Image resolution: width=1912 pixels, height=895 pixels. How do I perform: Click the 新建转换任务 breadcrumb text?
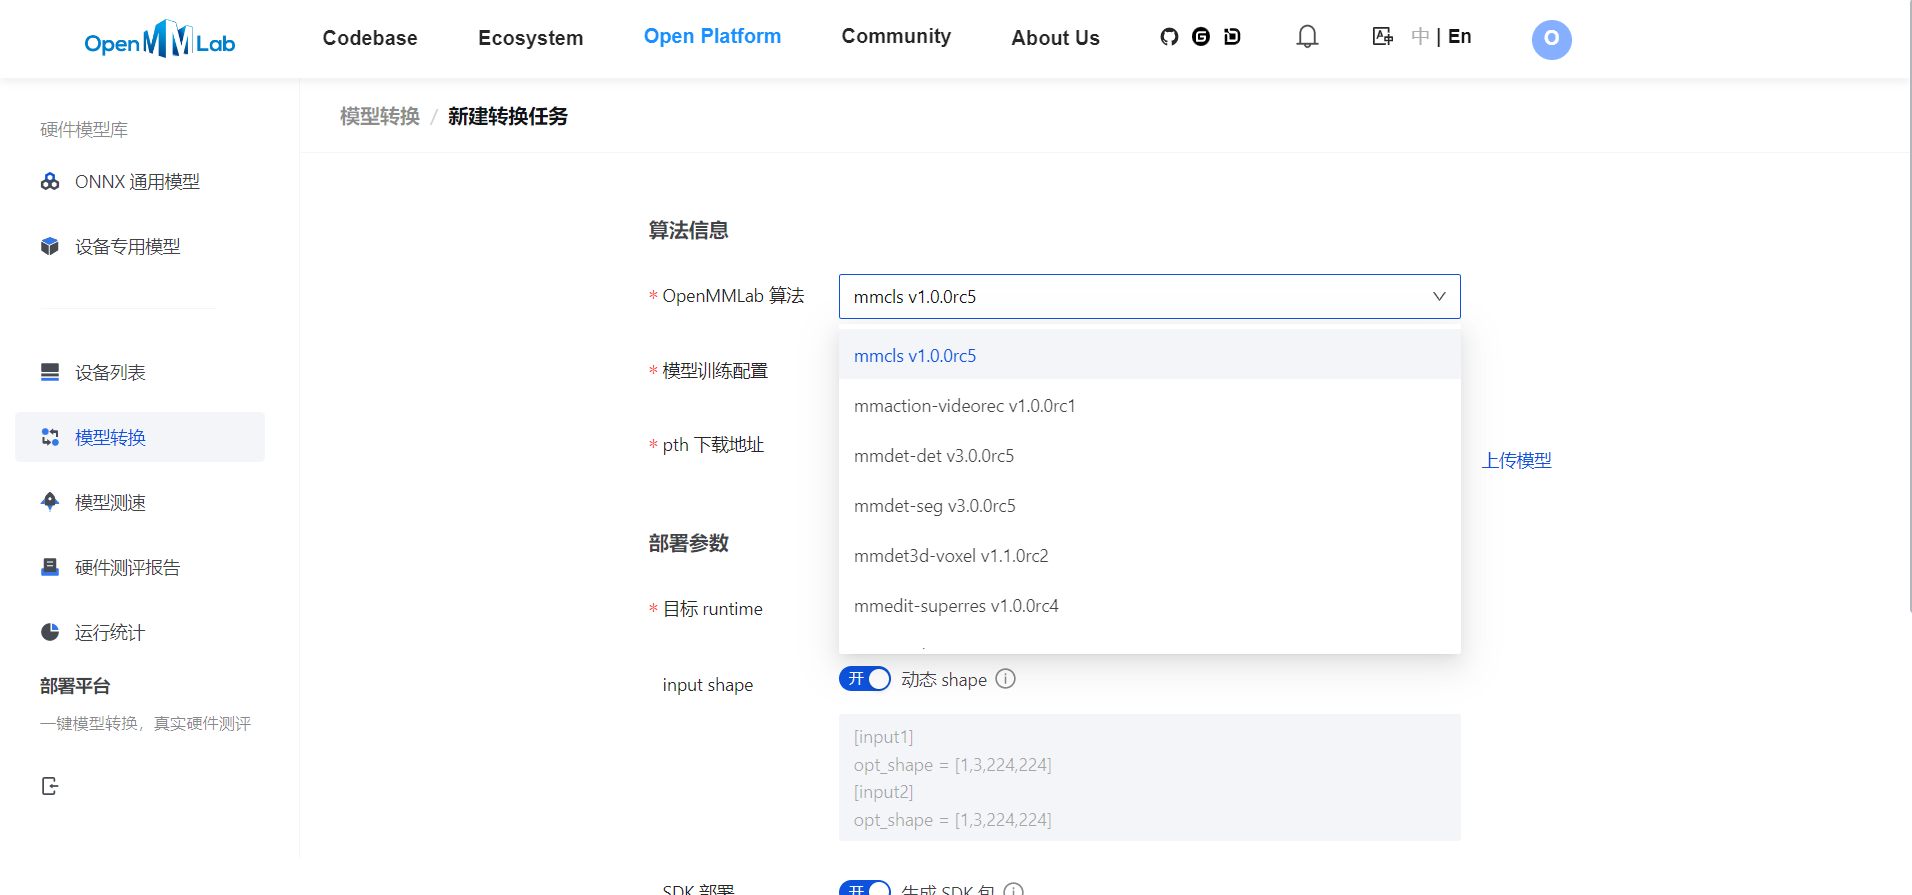click(x=508, y=116)
